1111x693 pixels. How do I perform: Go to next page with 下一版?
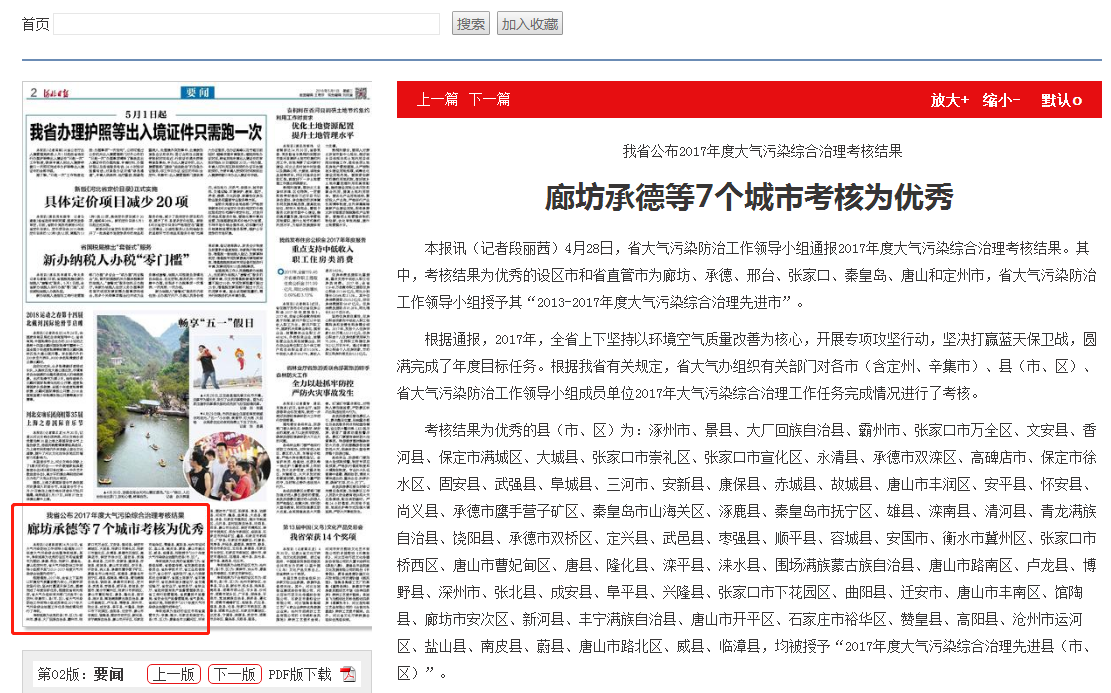235,674
